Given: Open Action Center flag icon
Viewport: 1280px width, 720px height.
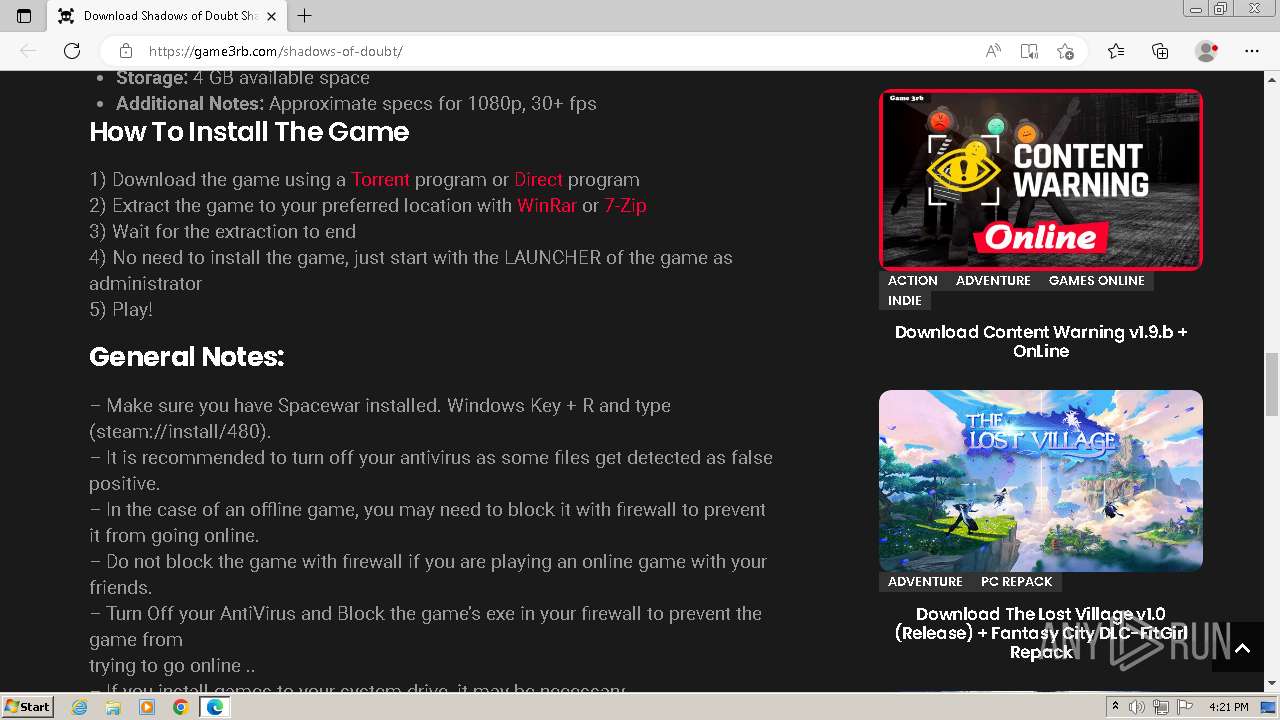Looking at the screenshot, I should click(1185, 707).
